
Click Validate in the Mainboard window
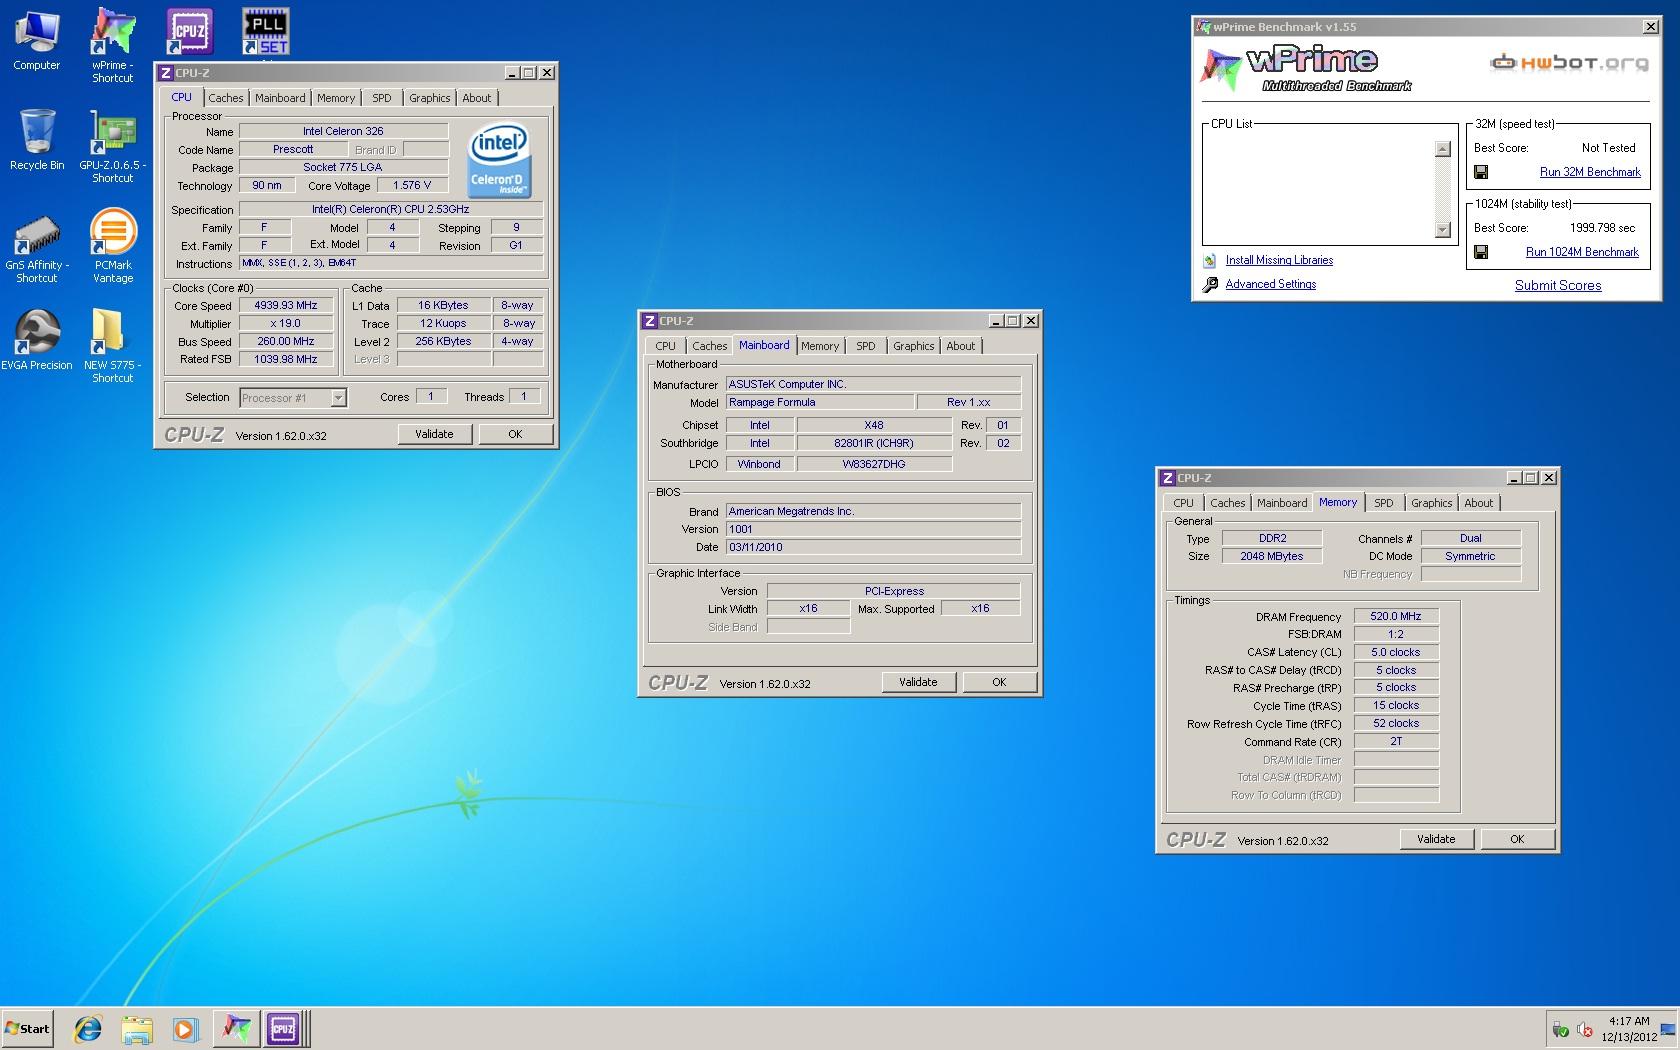918,682
